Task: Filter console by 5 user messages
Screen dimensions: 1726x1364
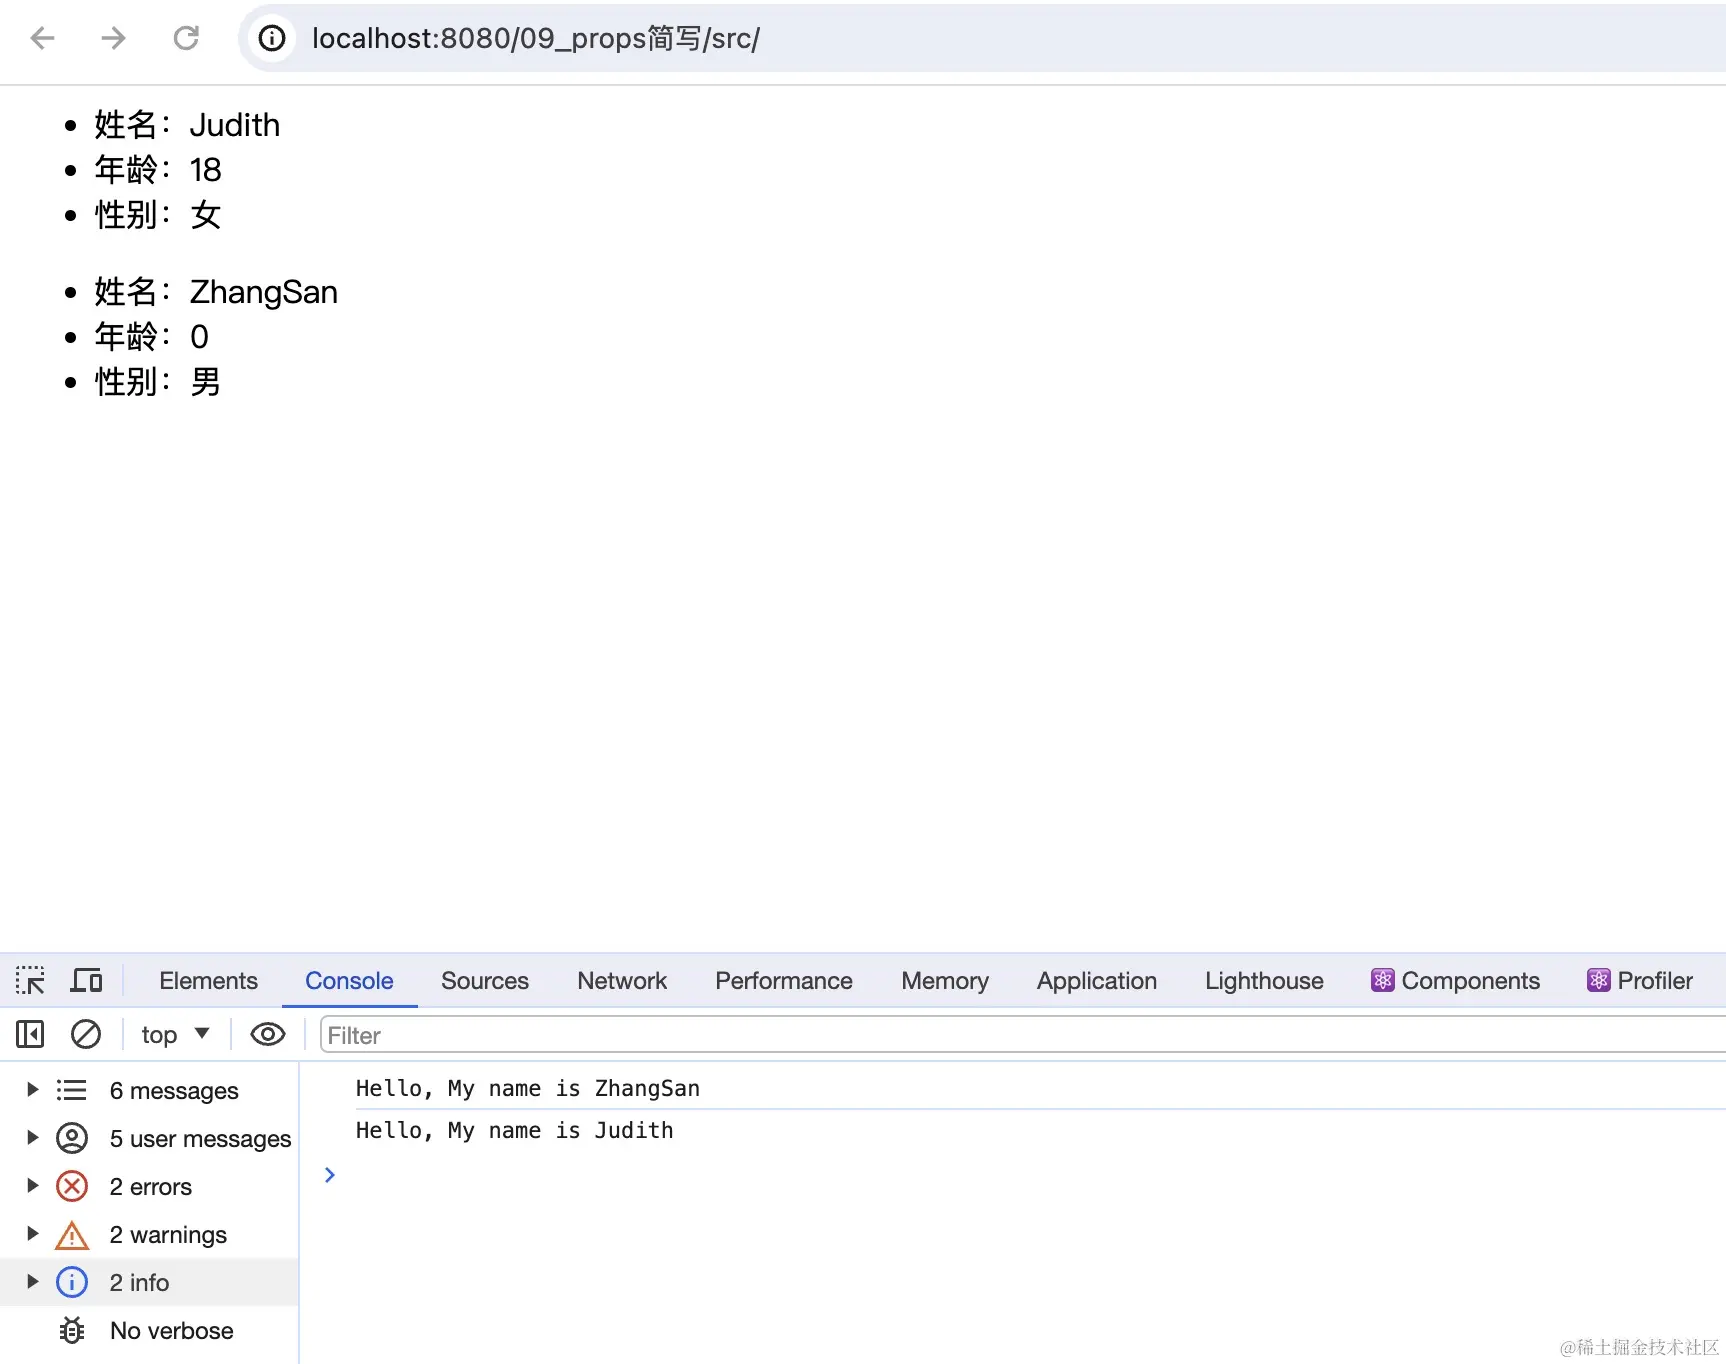Action: coord(200,1138)
